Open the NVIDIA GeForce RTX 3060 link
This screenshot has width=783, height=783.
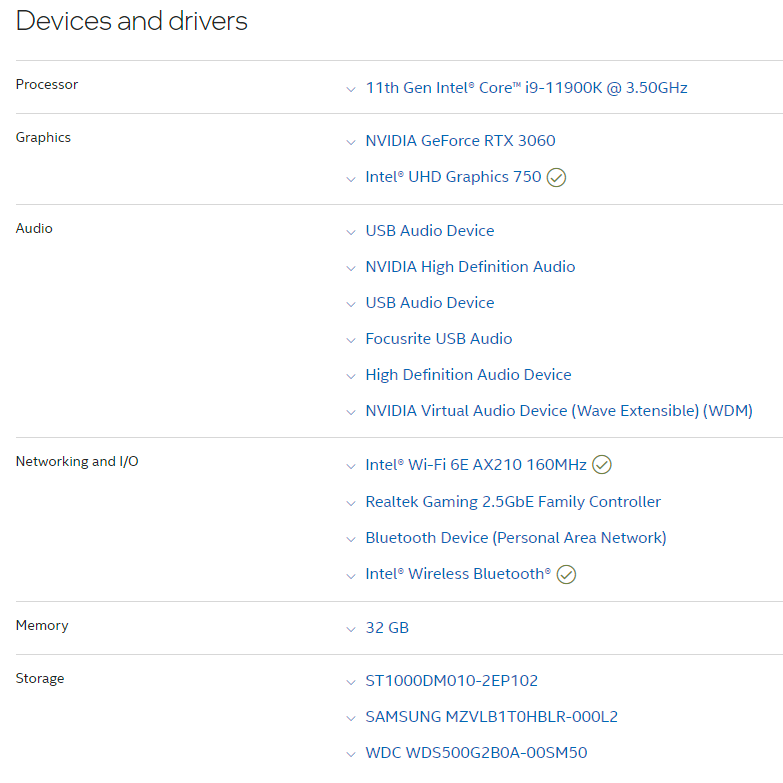tap(460, 141)
